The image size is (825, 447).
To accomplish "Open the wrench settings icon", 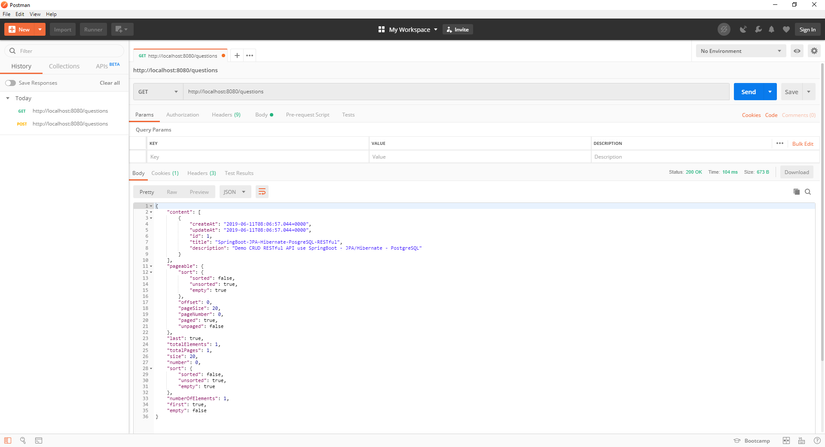I will (758, 29).
